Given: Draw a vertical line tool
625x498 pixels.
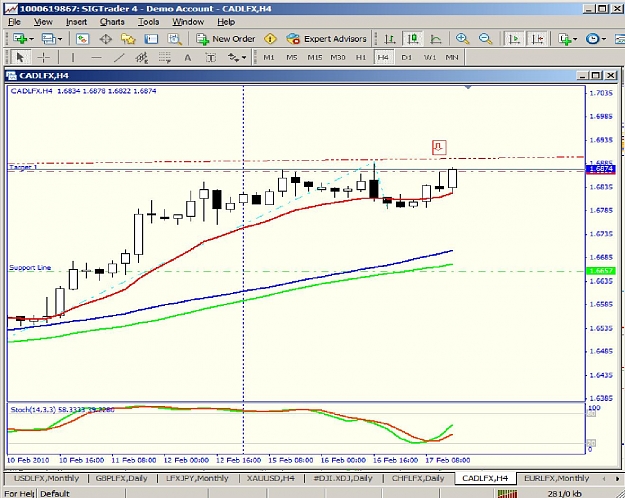Looking at the screenshot, I should (x=73, y=57).
